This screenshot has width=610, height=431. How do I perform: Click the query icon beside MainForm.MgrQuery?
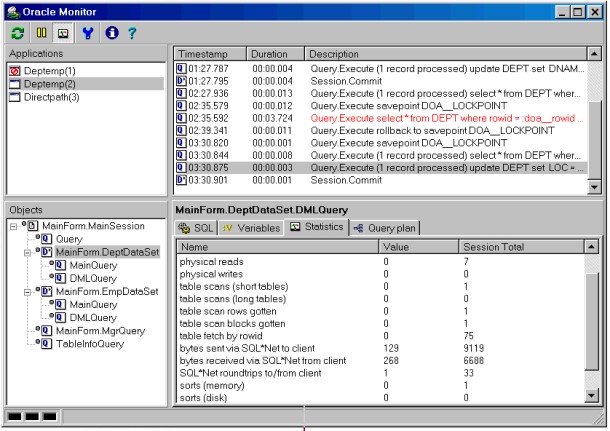click(47, 331)
